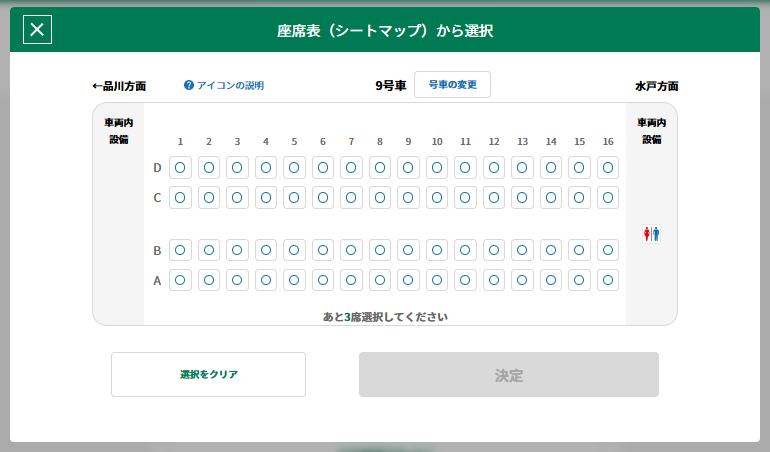The width and height of the screenshot is (770, 452).
Task: Choose seat 12A
Action: click(x=494, y=280)
